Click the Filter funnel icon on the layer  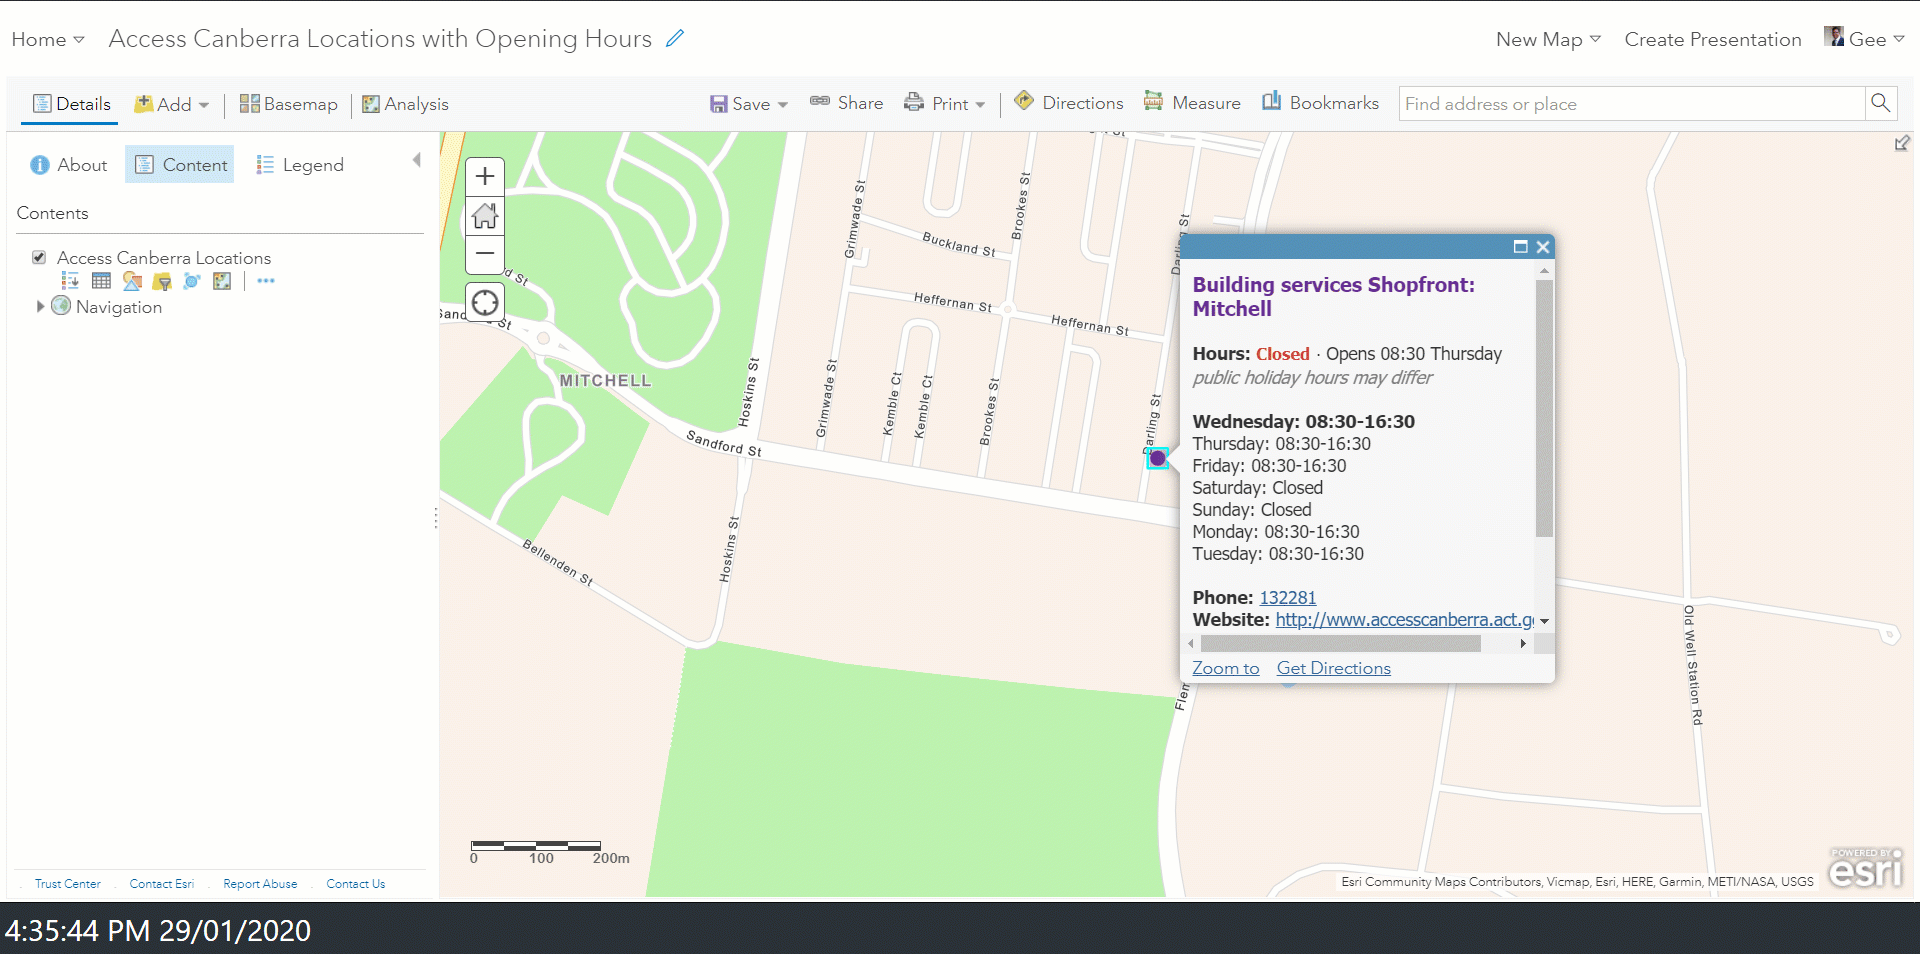pyautogui.click(x=162, y=281)
